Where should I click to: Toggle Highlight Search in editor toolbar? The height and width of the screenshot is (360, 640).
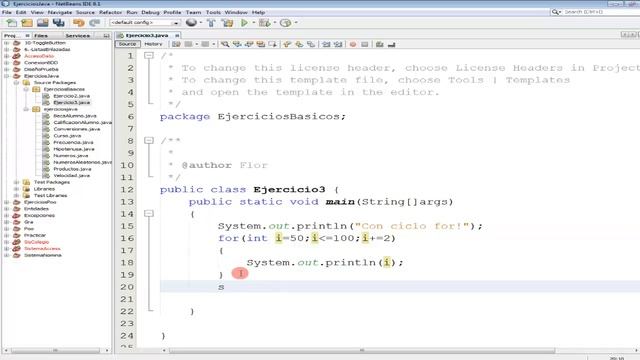coord(260,44)
